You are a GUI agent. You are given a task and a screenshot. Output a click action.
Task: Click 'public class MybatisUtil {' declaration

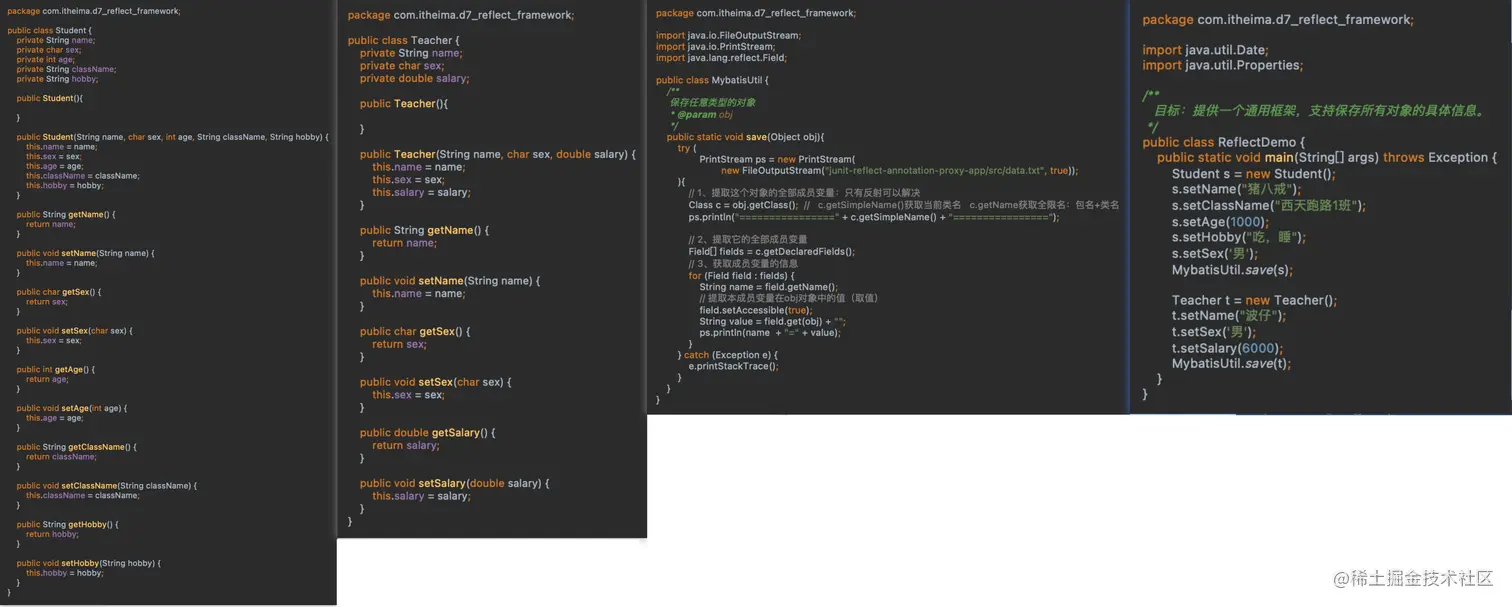click(x=712, y=80)
